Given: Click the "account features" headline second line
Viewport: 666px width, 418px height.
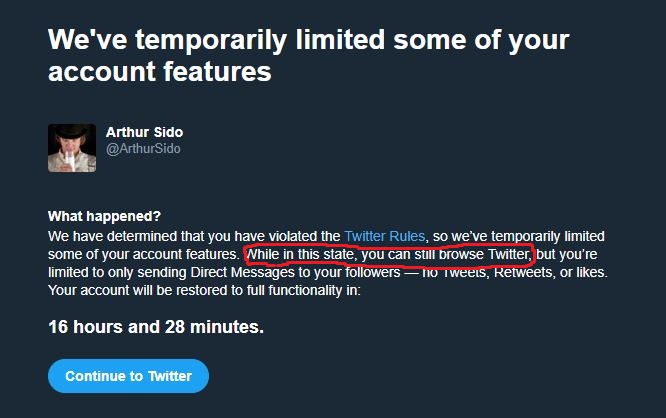Looking at the screenshot, I should pos(159,71).
